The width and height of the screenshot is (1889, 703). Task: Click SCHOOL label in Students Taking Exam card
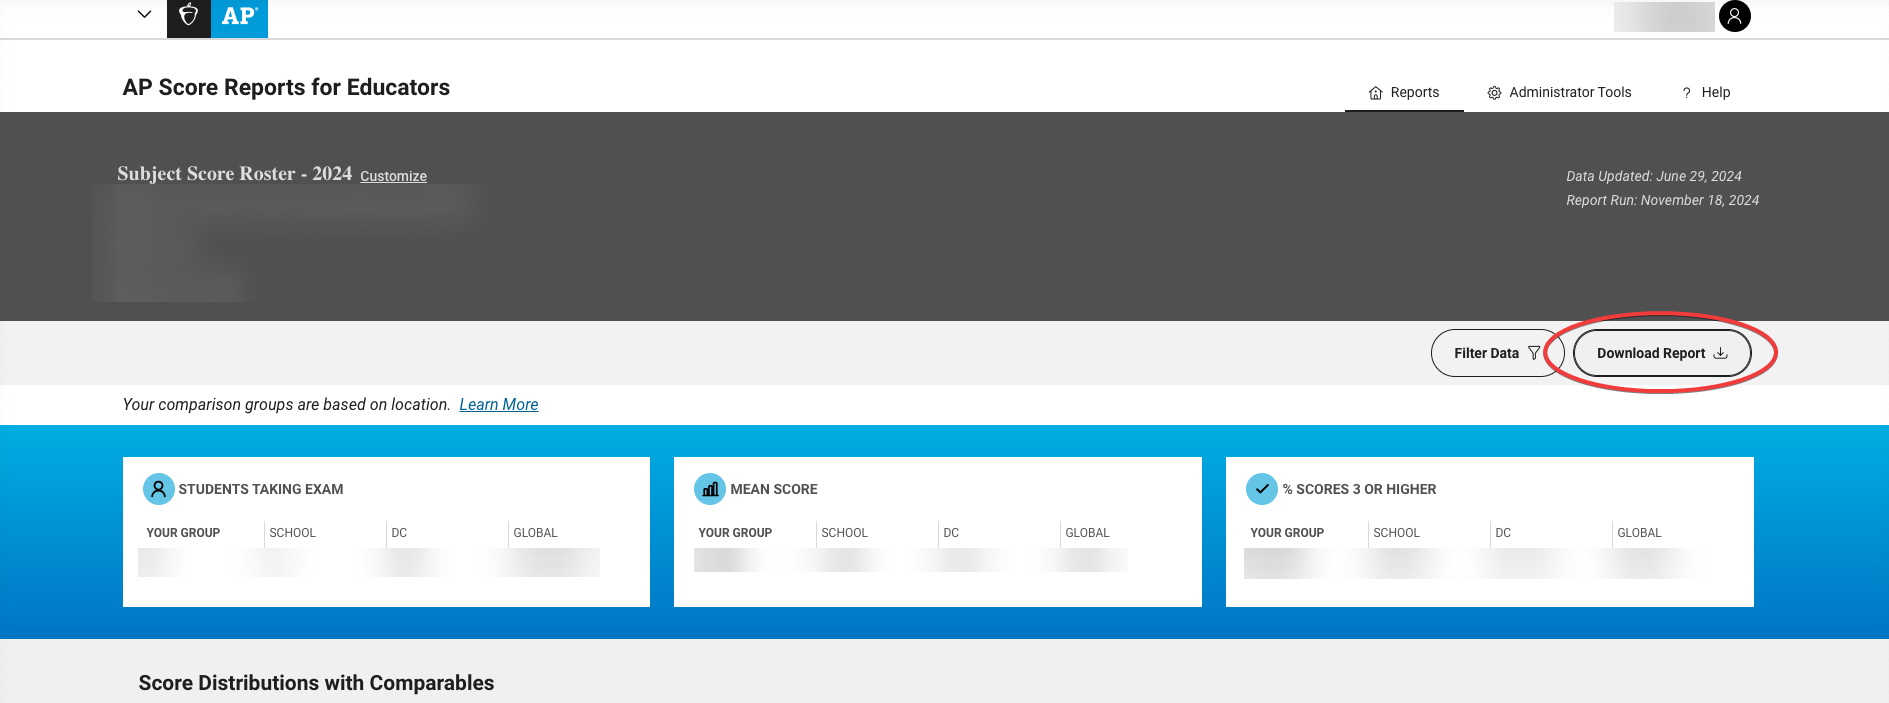(x=292, y=533)
